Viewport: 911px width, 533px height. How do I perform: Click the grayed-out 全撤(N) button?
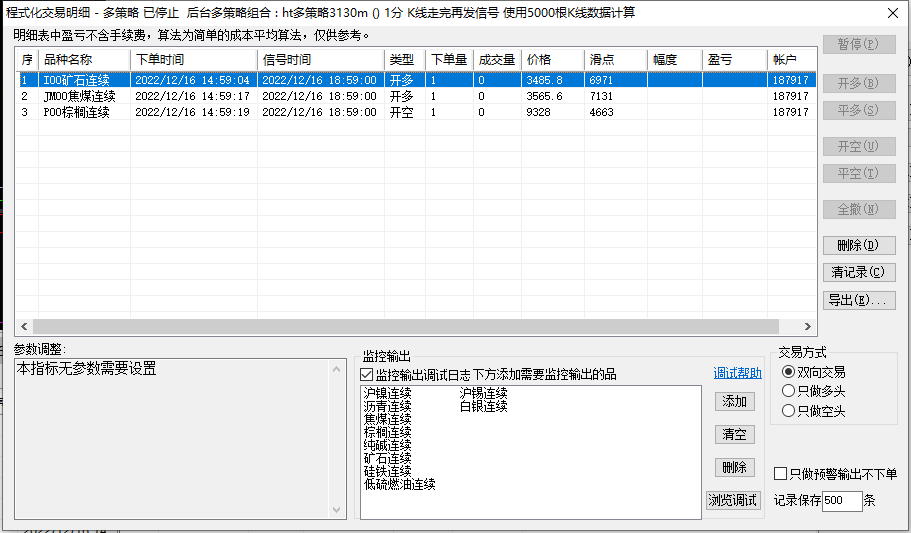click(x=859, y=209)
